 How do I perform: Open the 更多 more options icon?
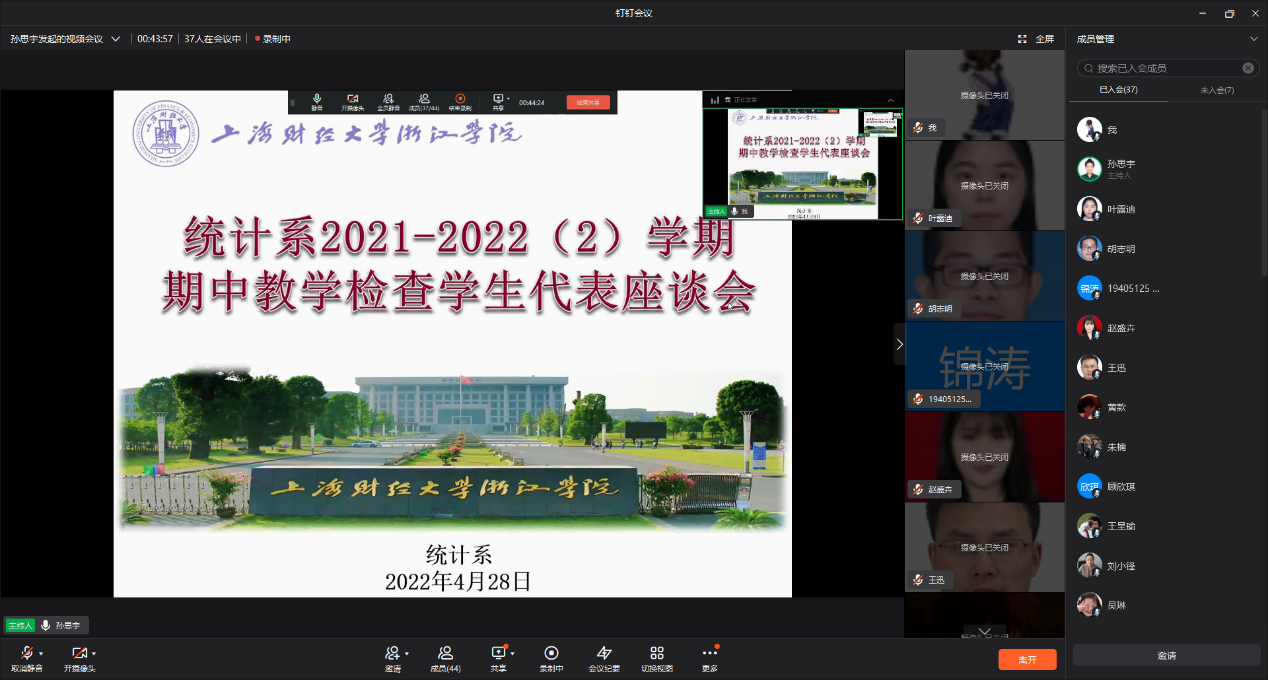[x=709, y=653]
